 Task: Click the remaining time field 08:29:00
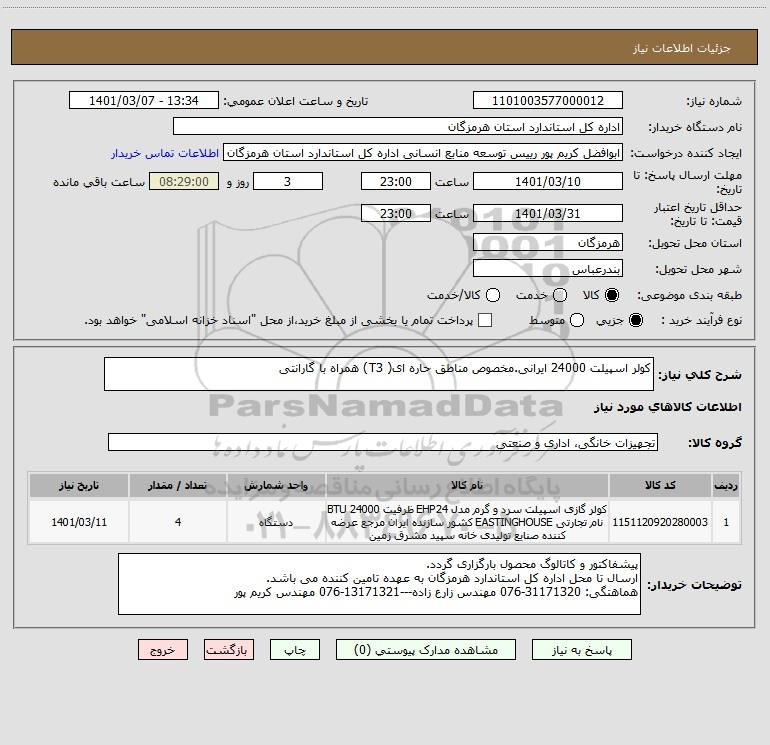[184, 182]
